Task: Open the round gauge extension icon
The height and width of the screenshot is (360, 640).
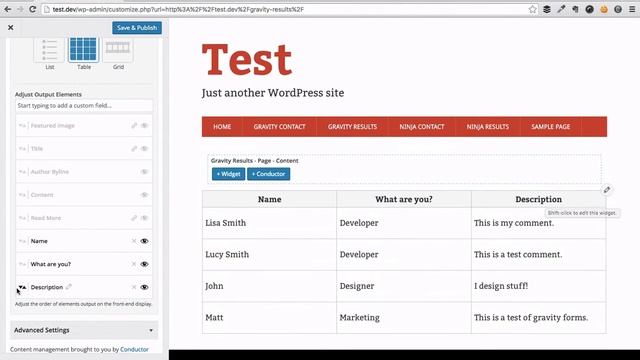Action: coord(589,9)
